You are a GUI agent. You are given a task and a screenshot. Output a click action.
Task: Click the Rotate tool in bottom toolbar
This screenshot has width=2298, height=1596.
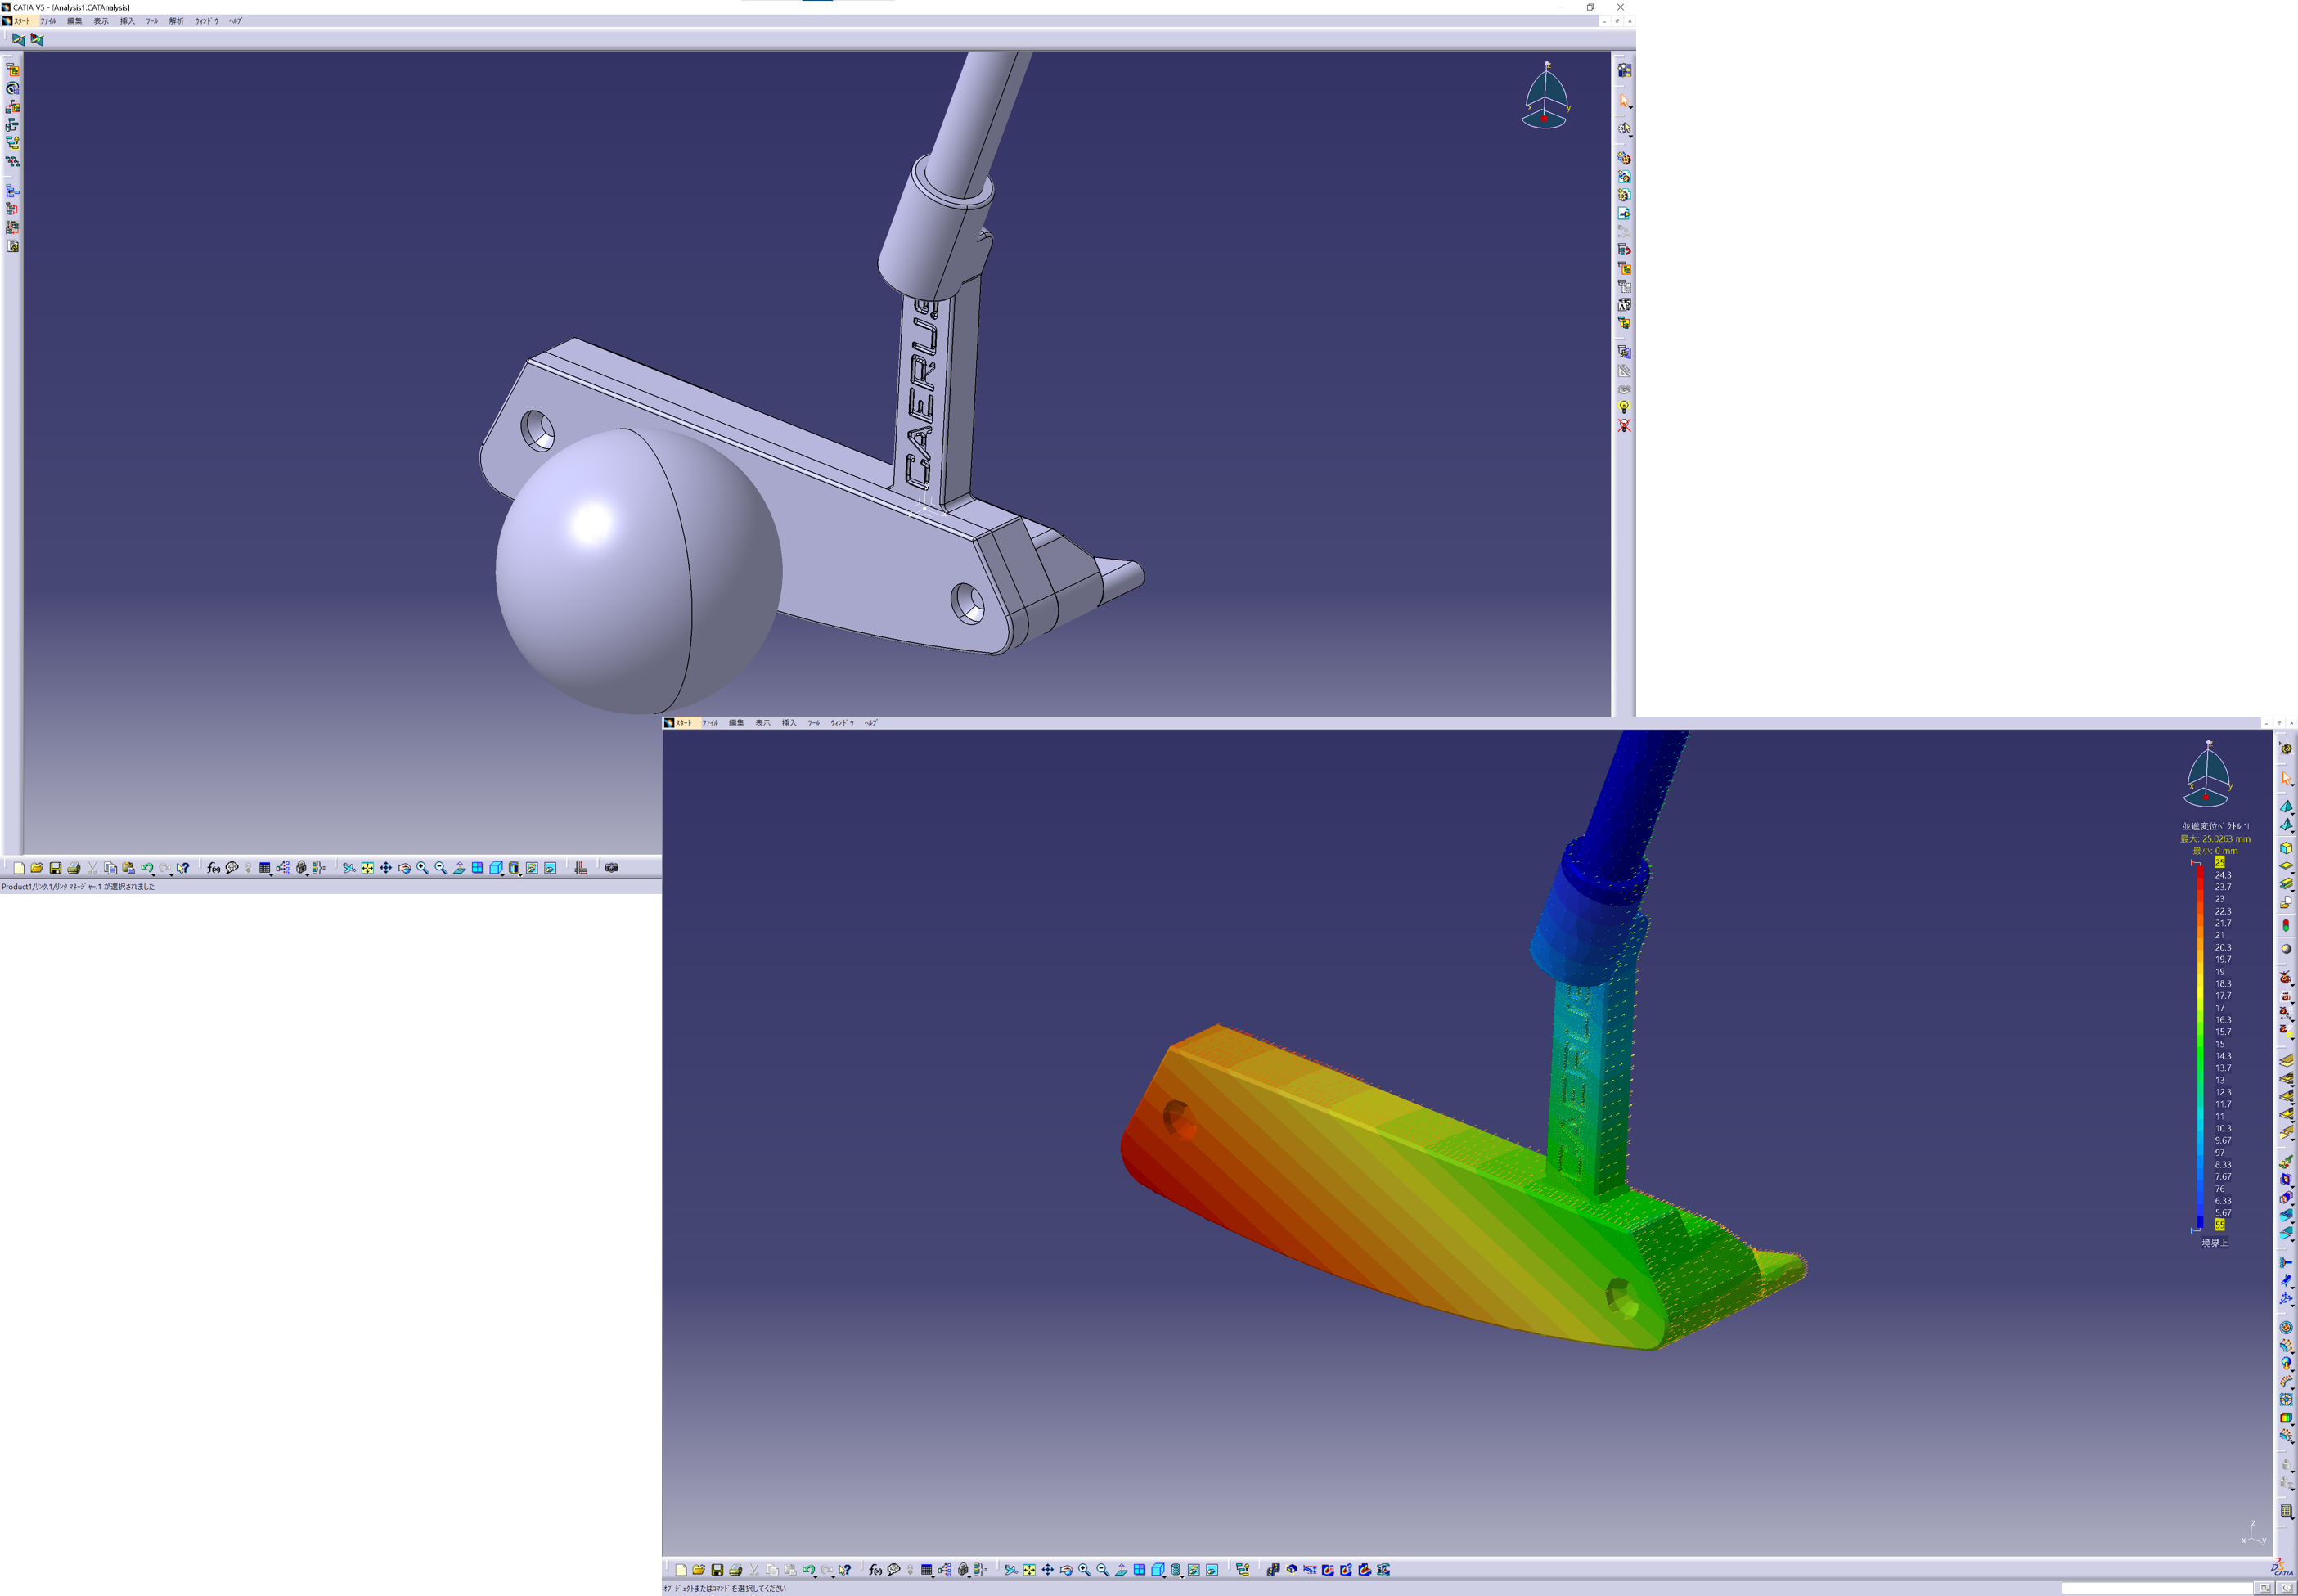tap(1067, 1570)
